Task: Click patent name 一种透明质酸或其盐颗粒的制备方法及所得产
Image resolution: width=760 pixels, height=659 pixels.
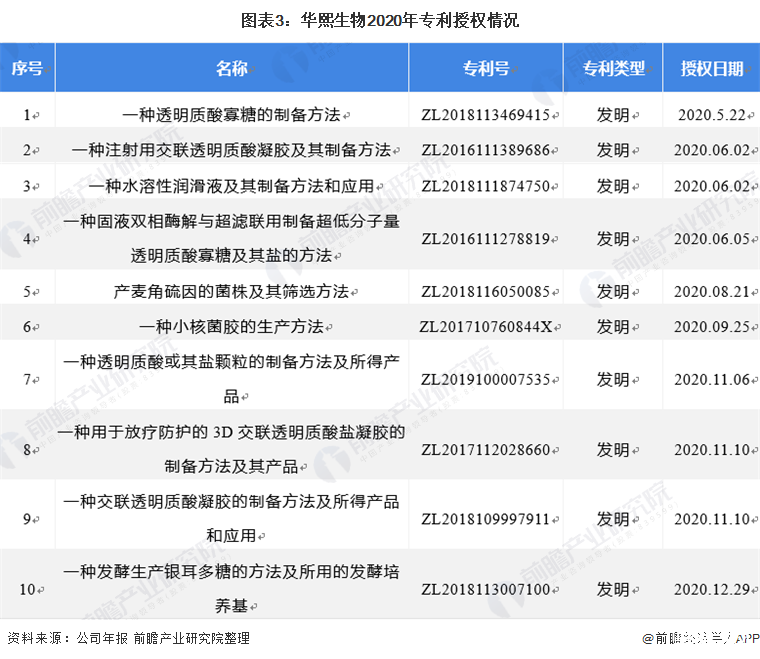Action: click(x=232, y=362)
